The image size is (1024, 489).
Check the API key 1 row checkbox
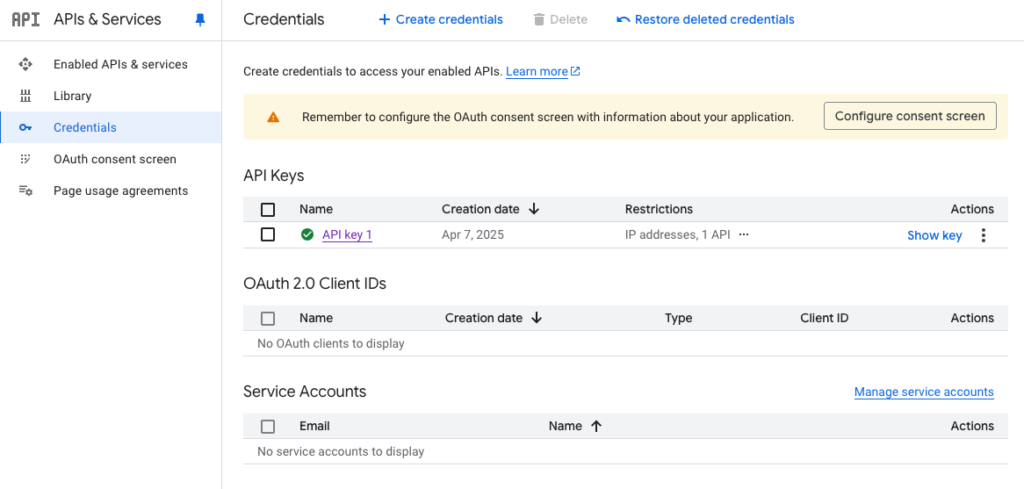click(268, 234)
